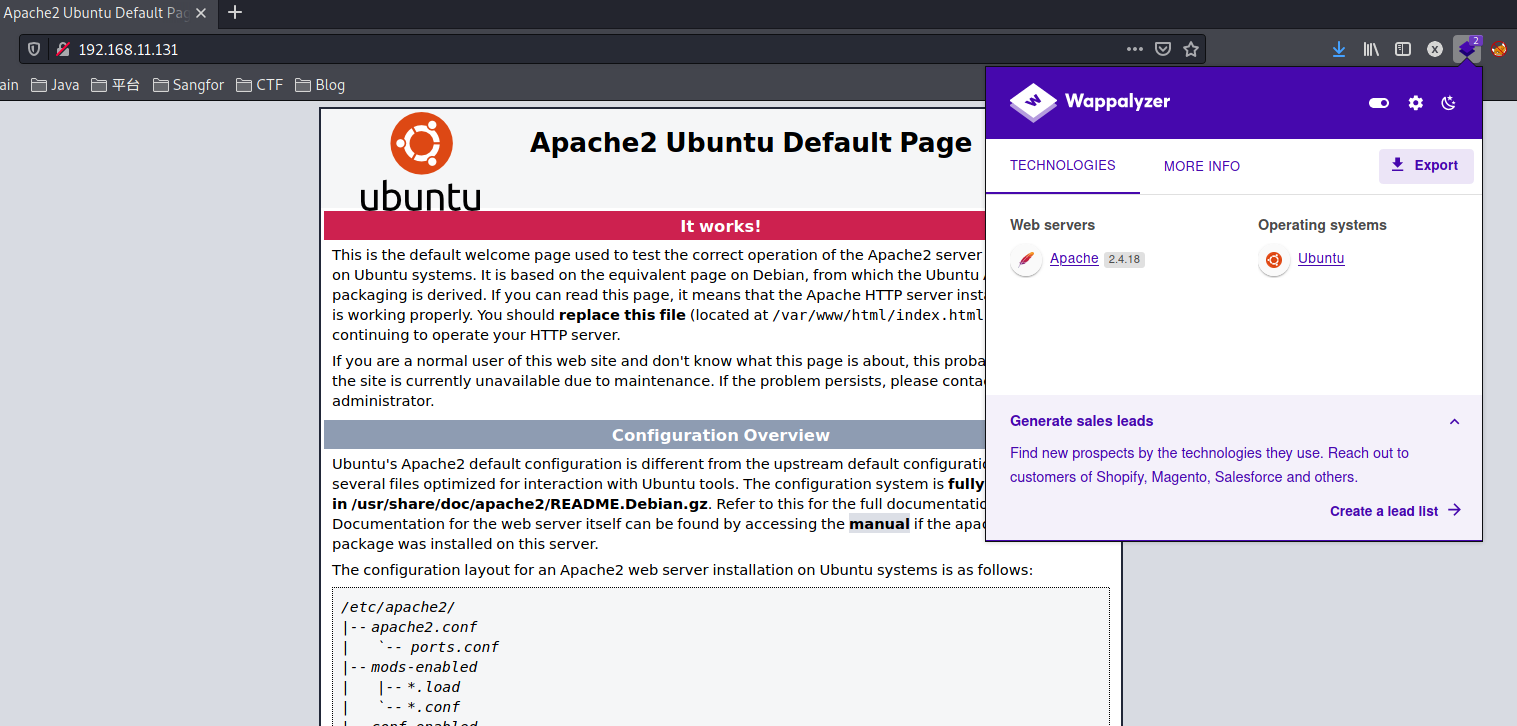Bookmark this page with the star icon
The image size is (1517, 726).
click(x=1191, y=49)
